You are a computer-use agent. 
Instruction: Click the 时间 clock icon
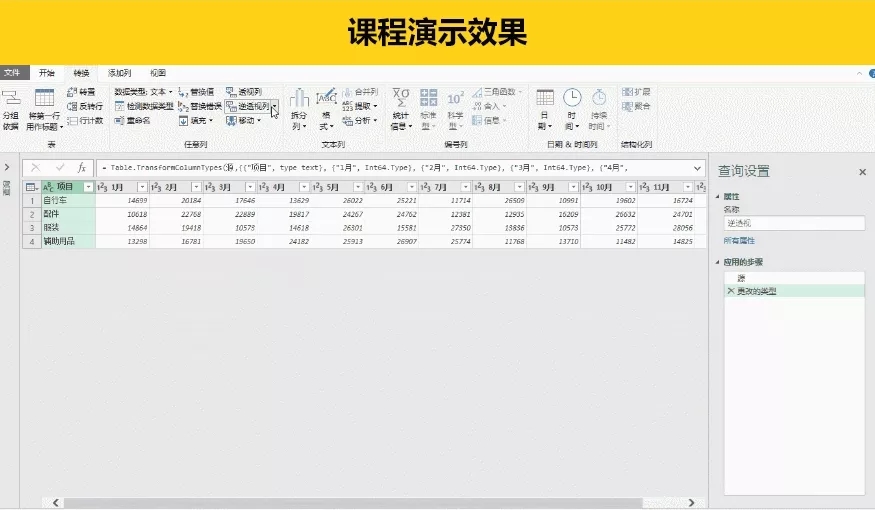point(572,98)
